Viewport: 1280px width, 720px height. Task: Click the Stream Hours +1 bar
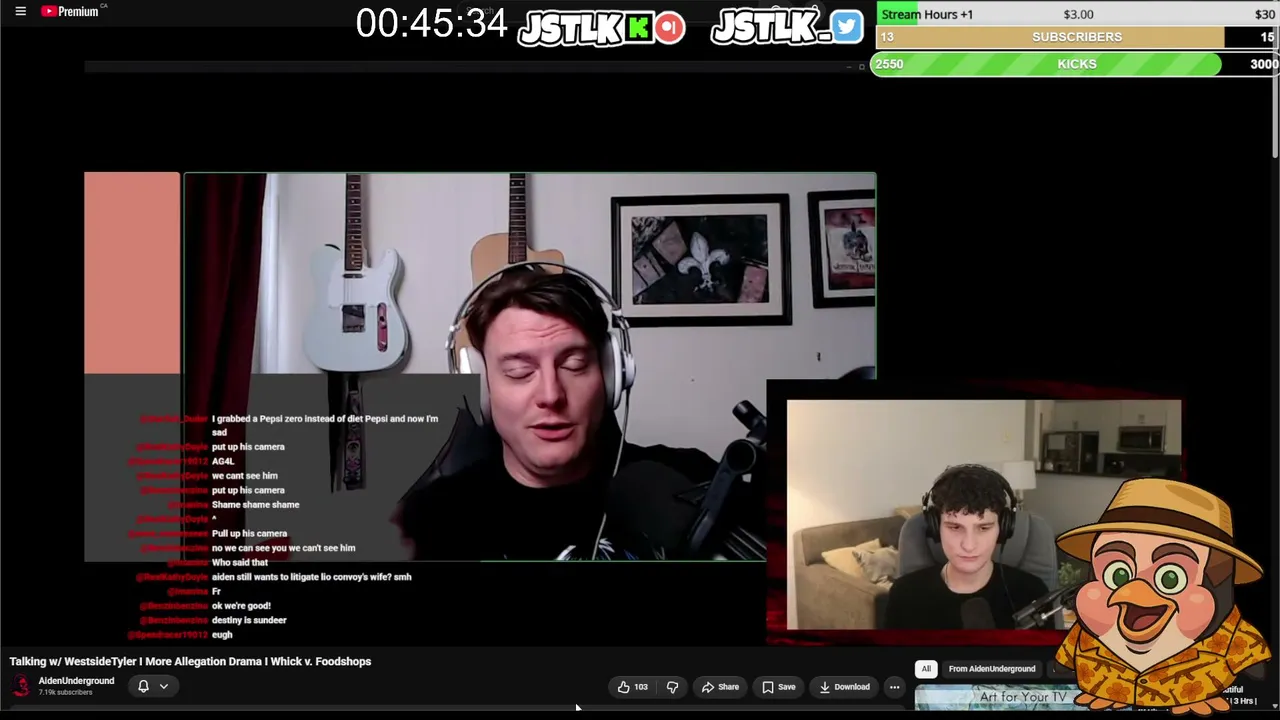(1076, 14)
